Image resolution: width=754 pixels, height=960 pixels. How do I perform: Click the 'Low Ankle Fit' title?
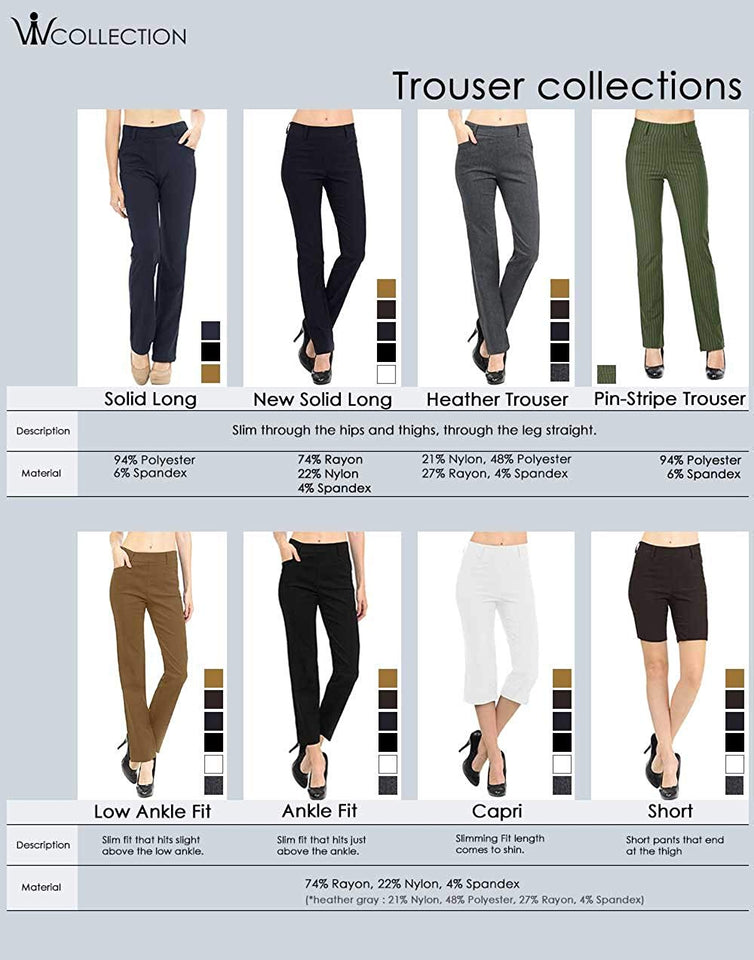[x=152, y=812]
